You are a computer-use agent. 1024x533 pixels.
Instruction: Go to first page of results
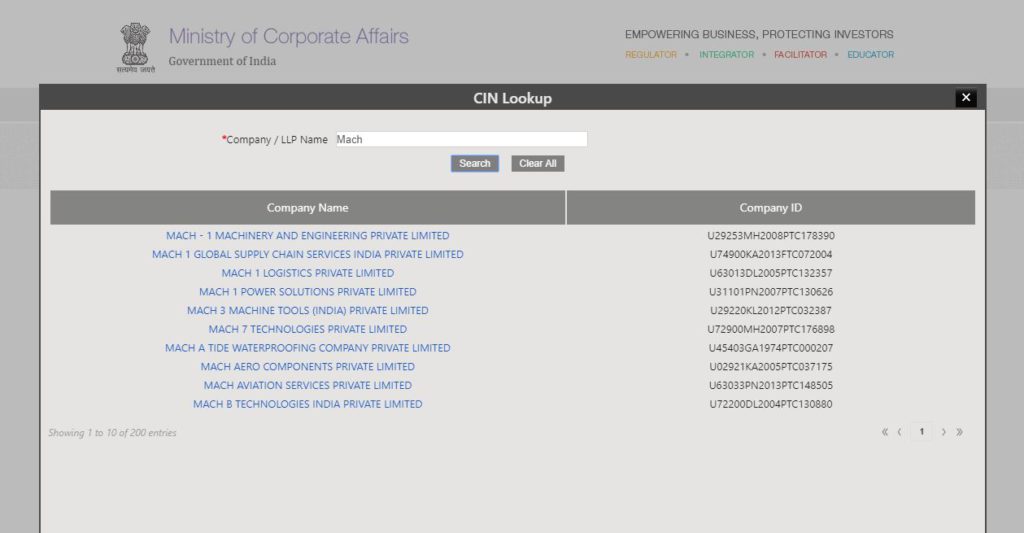click(884, 432)
